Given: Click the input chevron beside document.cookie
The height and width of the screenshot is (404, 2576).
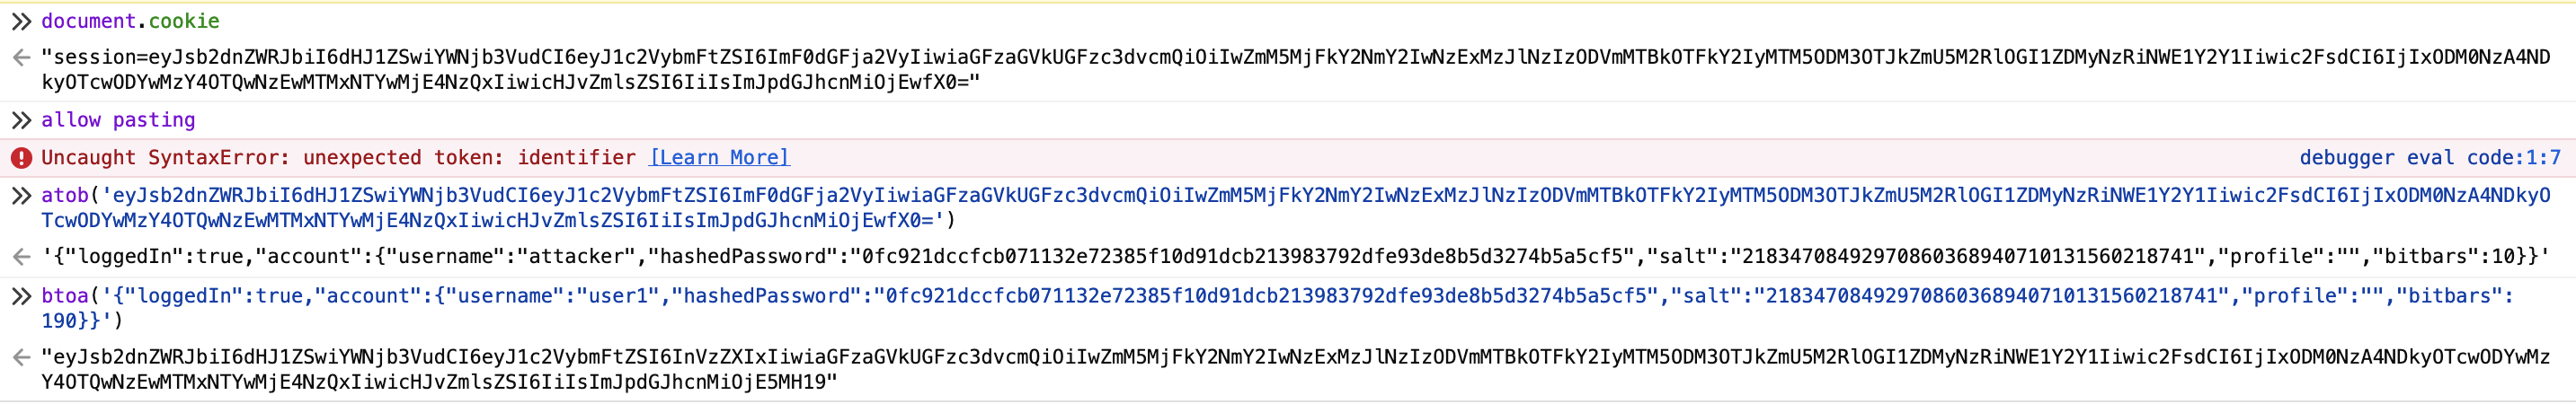Looking at the screenshot, I should point(21,21).
